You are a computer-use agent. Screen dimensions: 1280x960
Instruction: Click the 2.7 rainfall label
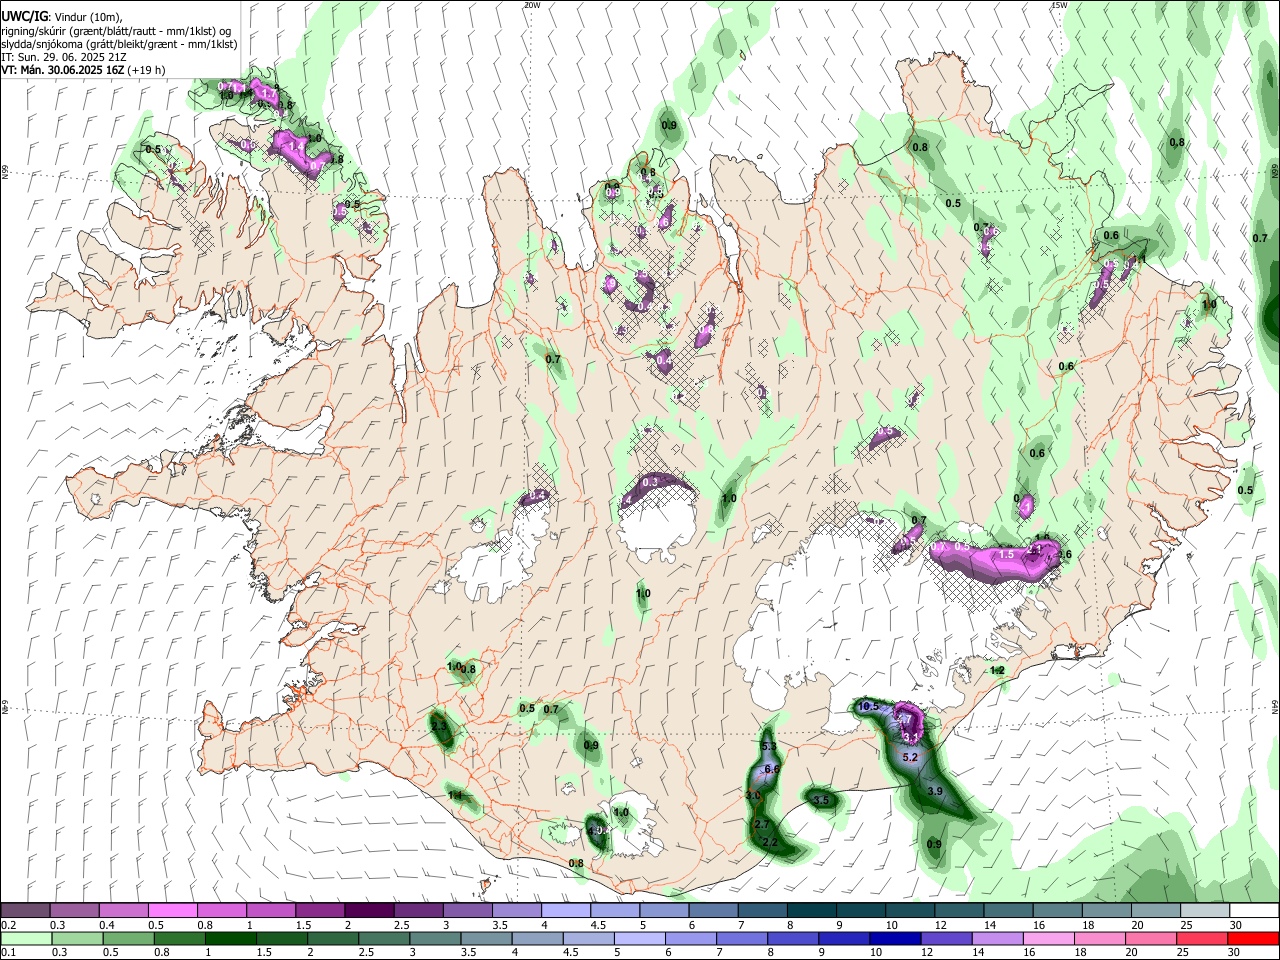761,824
